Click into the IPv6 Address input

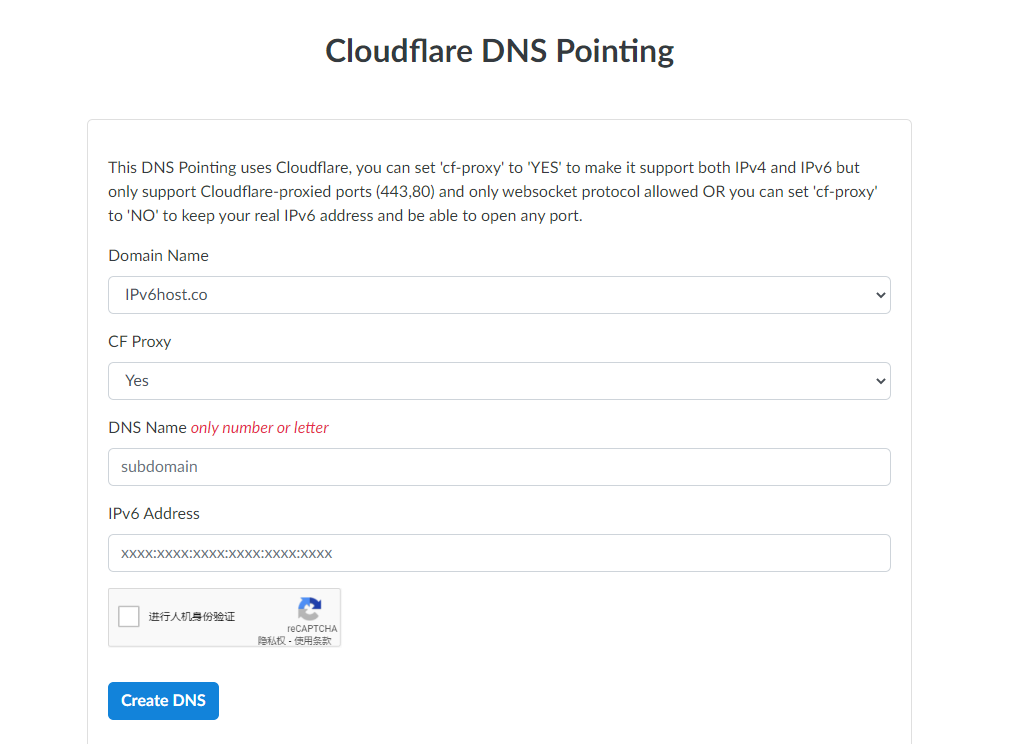coord(498,553)
